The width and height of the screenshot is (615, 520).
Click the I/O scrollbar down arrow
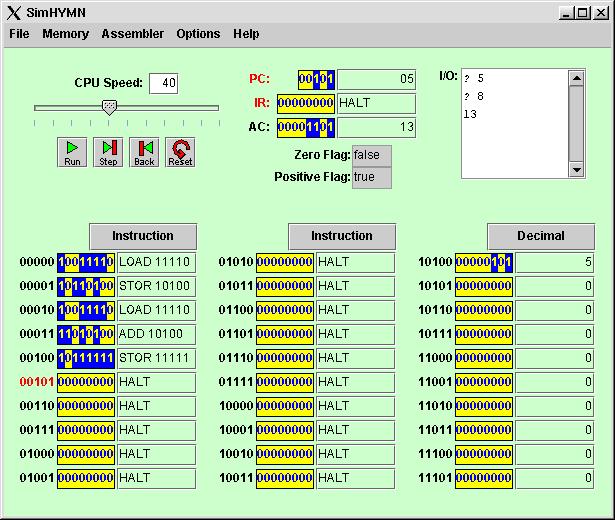[577, 170]
